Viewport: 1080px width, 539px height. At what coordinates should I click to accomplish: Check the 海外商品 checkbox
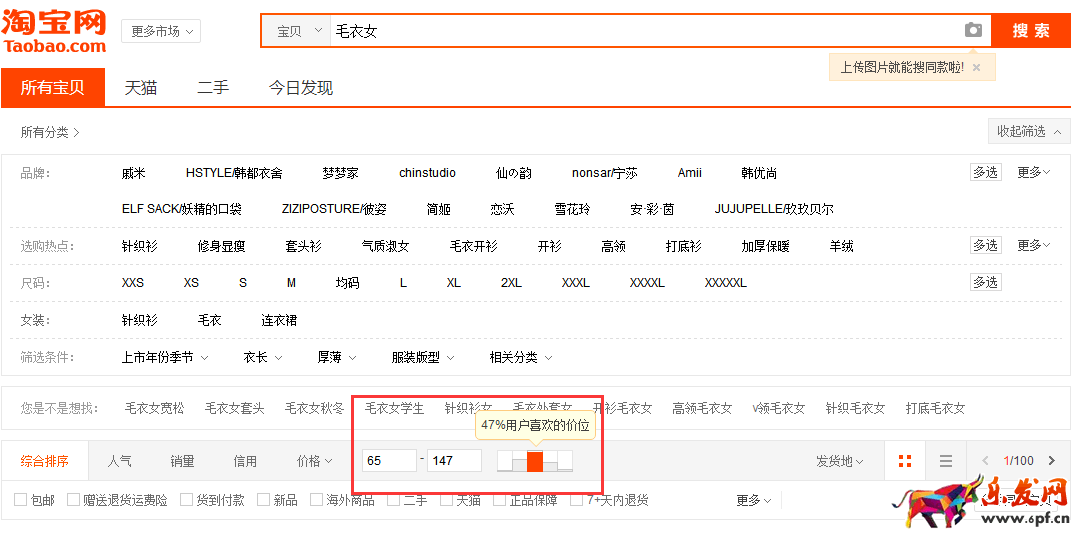coord(316,500)
